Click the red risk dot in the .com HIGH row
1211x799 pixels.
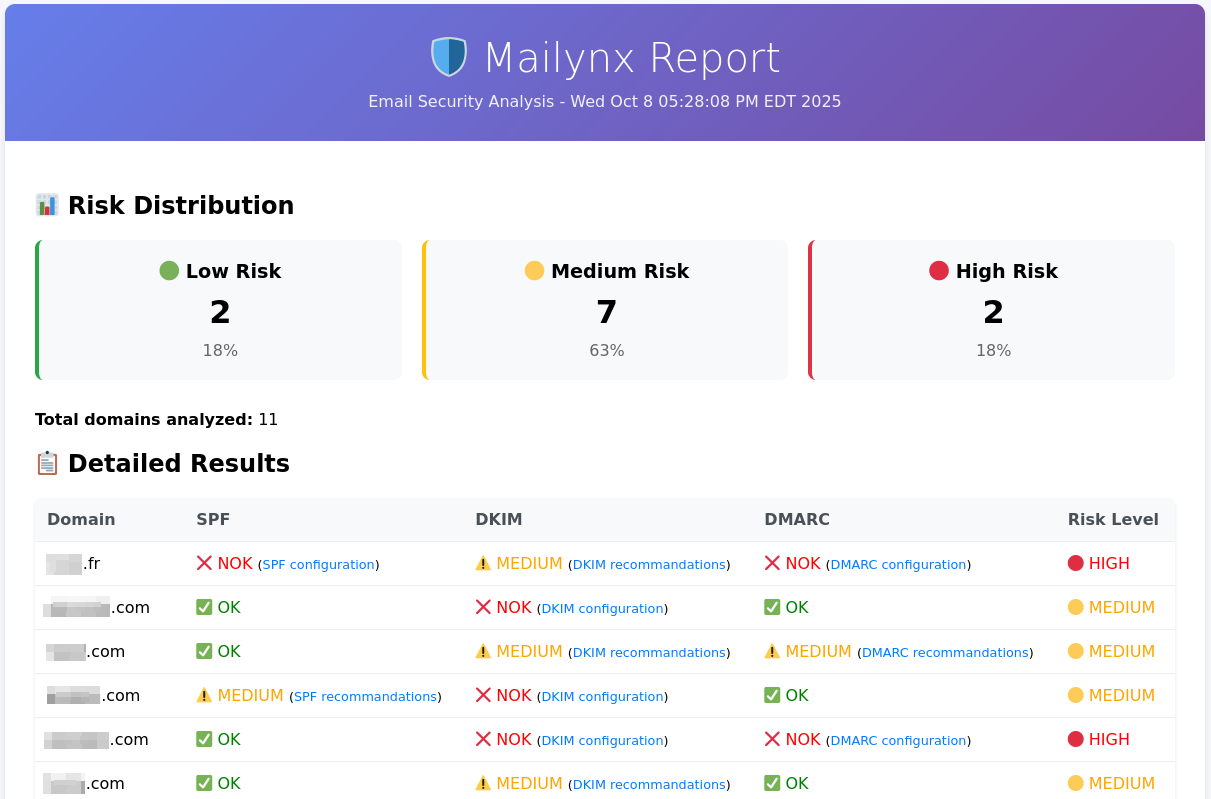click(1076, 739)
